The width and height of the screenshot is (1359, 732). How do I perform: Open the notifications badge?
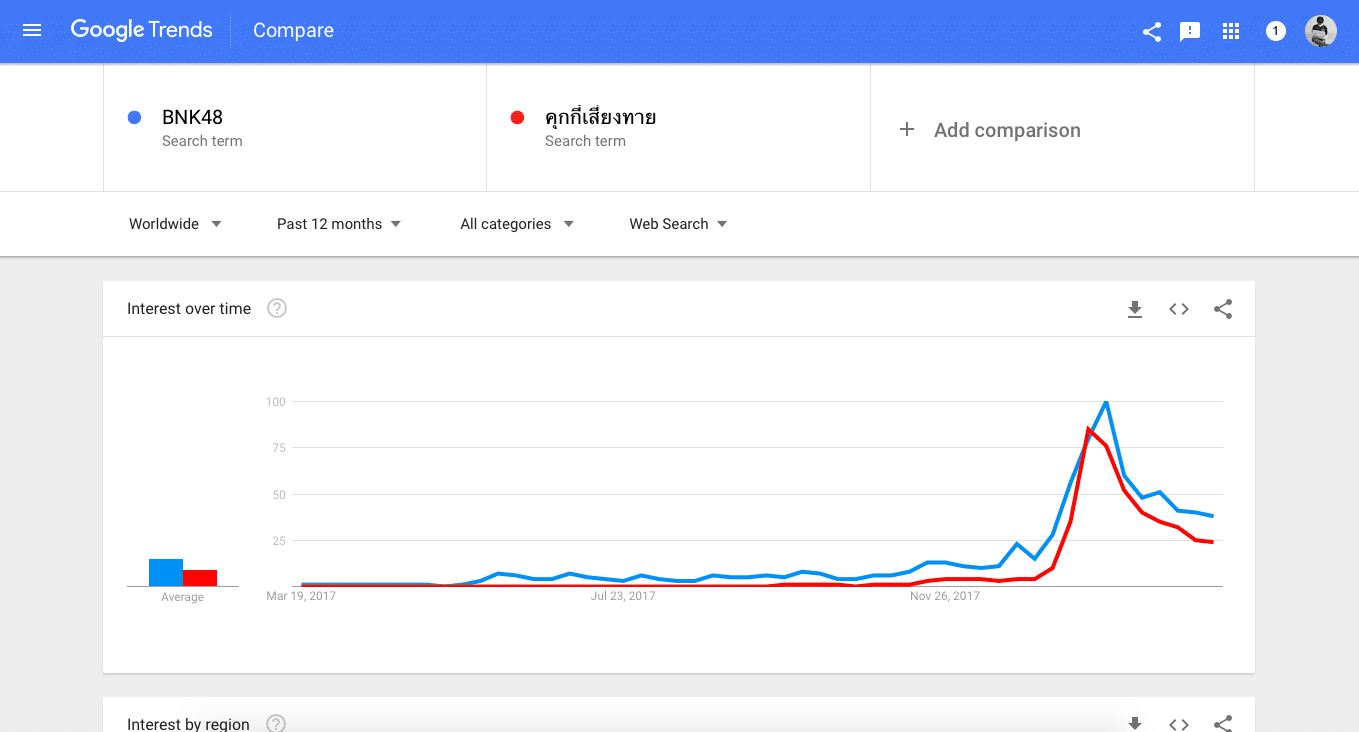click(1275, 32)
